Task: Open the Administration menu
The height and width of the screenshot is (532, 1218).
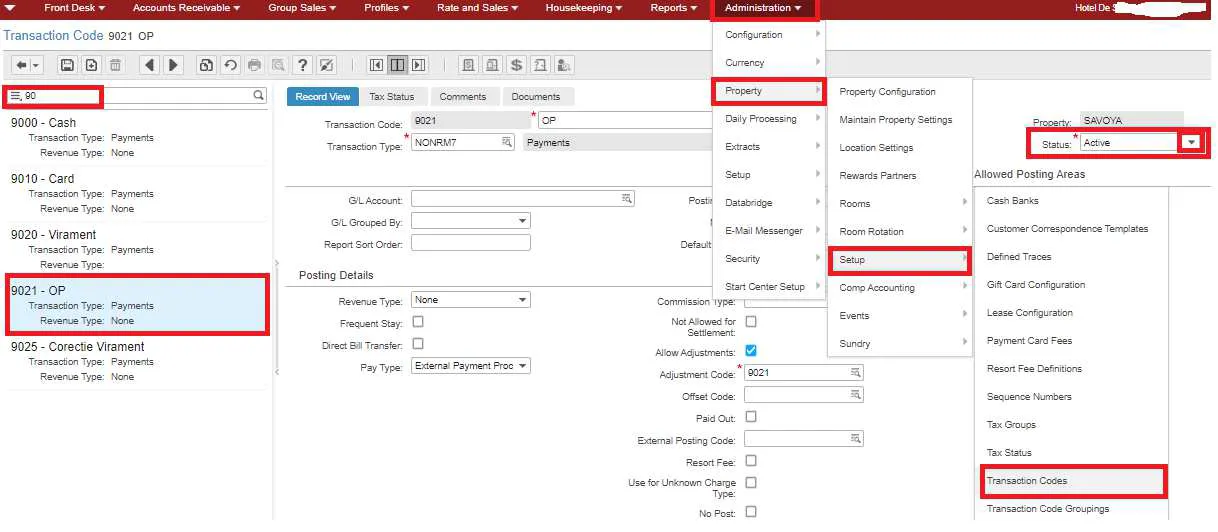Action: [x=764, y=8]
